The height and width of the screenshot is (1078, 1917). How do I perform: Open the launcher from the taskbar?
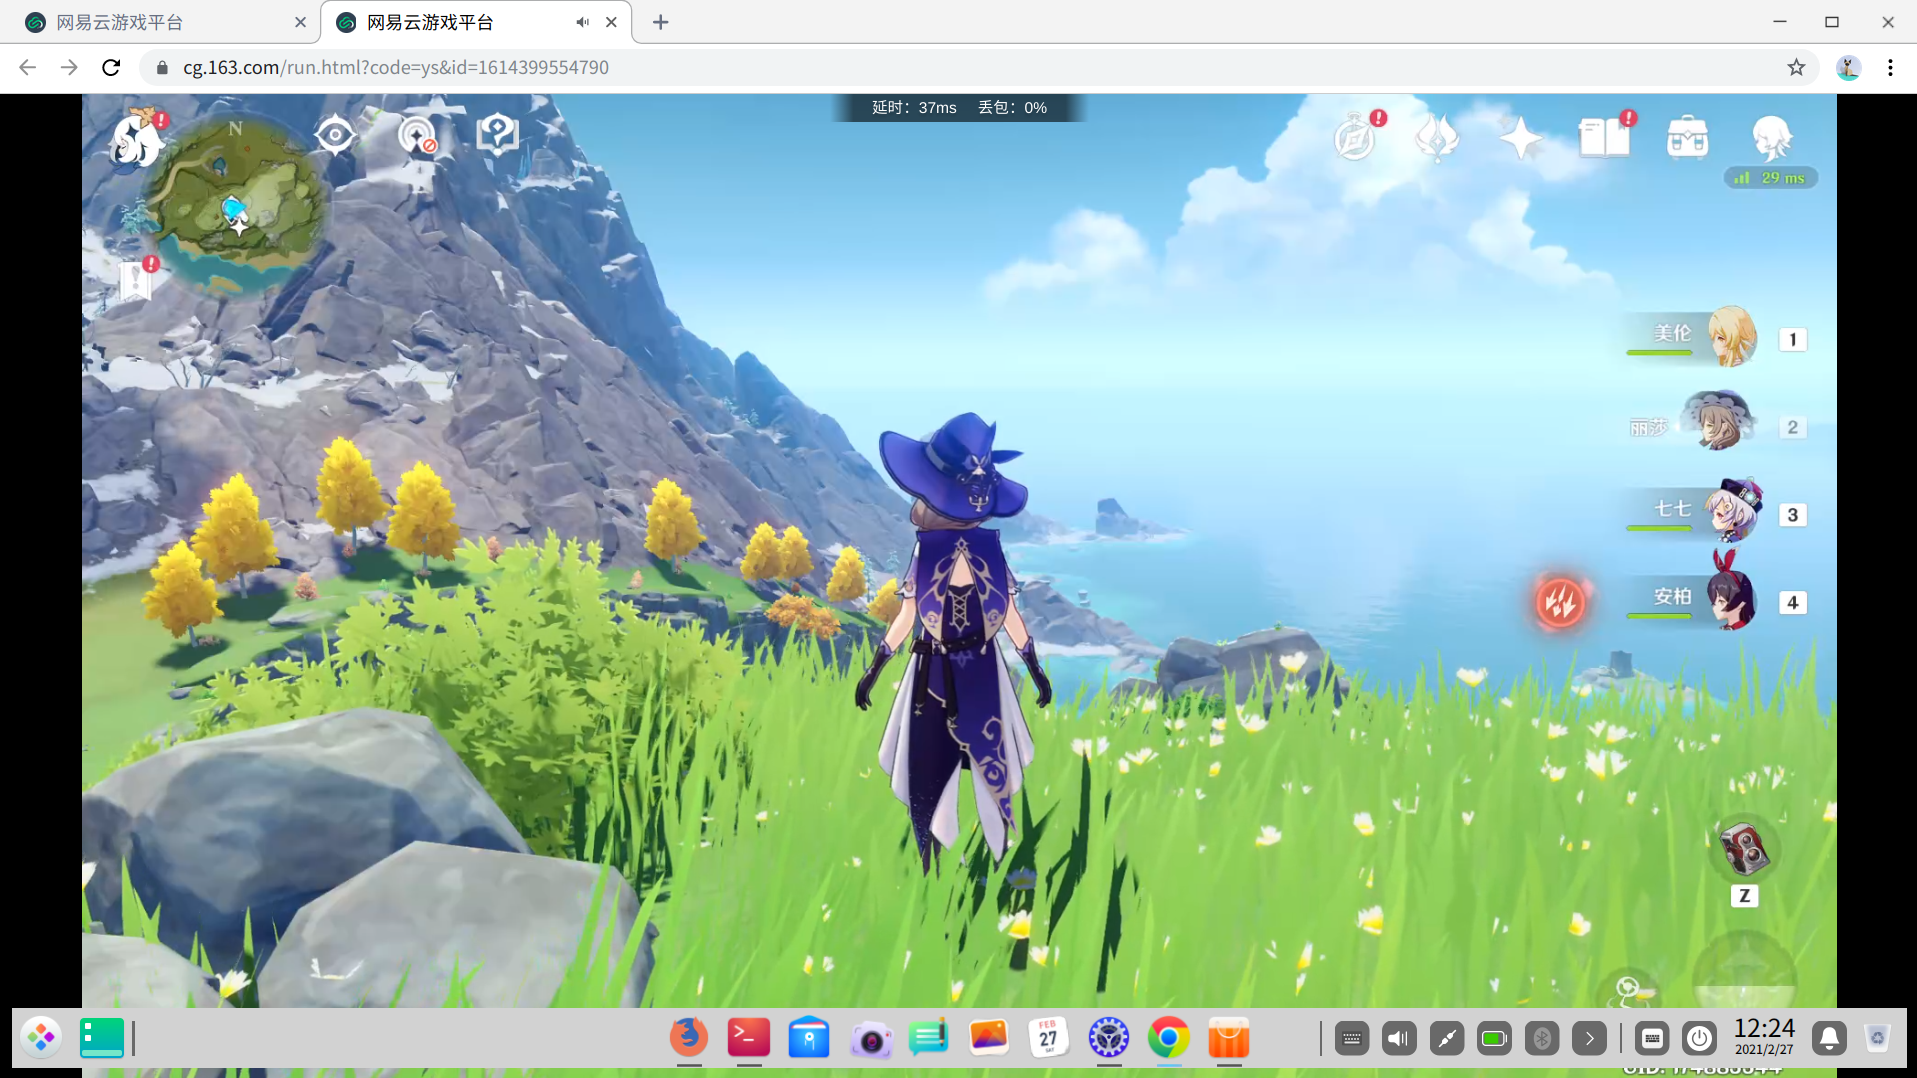(41, 1038)
